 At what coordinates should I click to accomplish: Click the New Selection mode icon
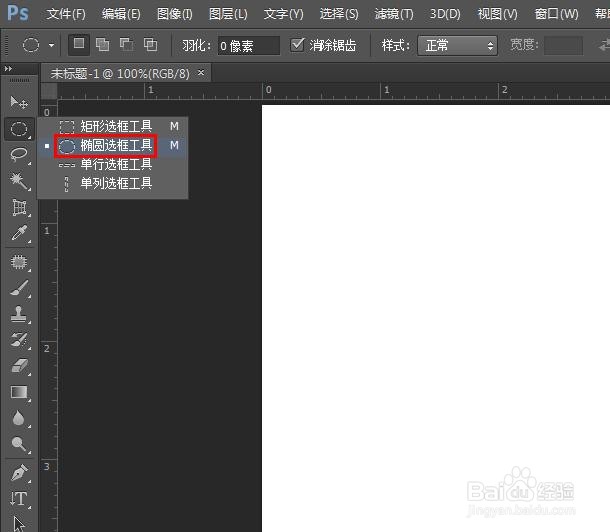[x=79, y=44]
